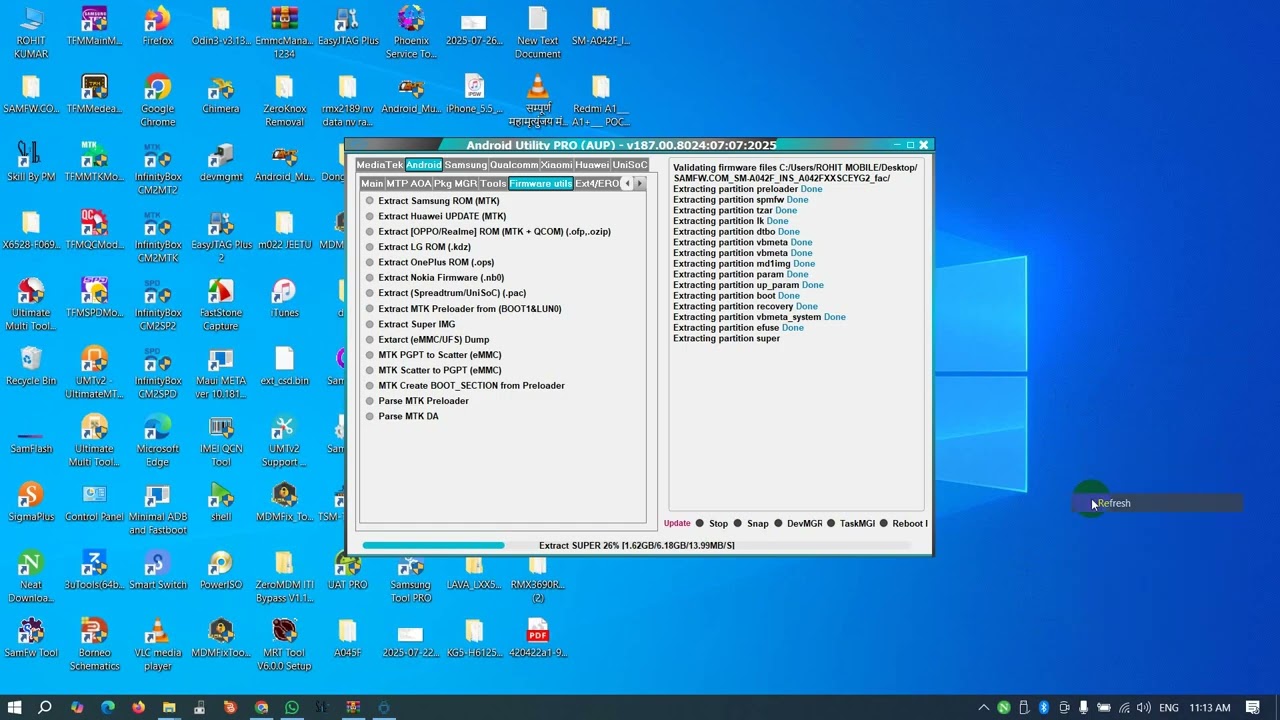
Task: Open the Microsoft Edge desktop icon
Action: tap(158, 441)
